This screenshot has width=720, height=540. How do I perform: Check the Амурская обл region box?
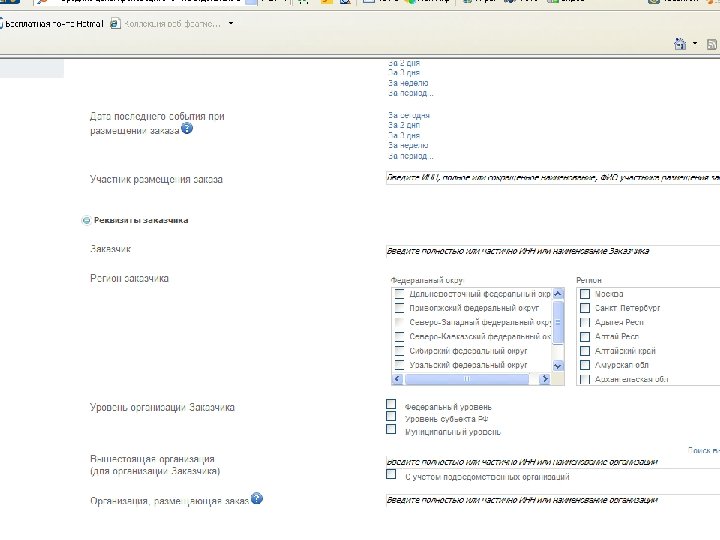(x=585, y=365)
